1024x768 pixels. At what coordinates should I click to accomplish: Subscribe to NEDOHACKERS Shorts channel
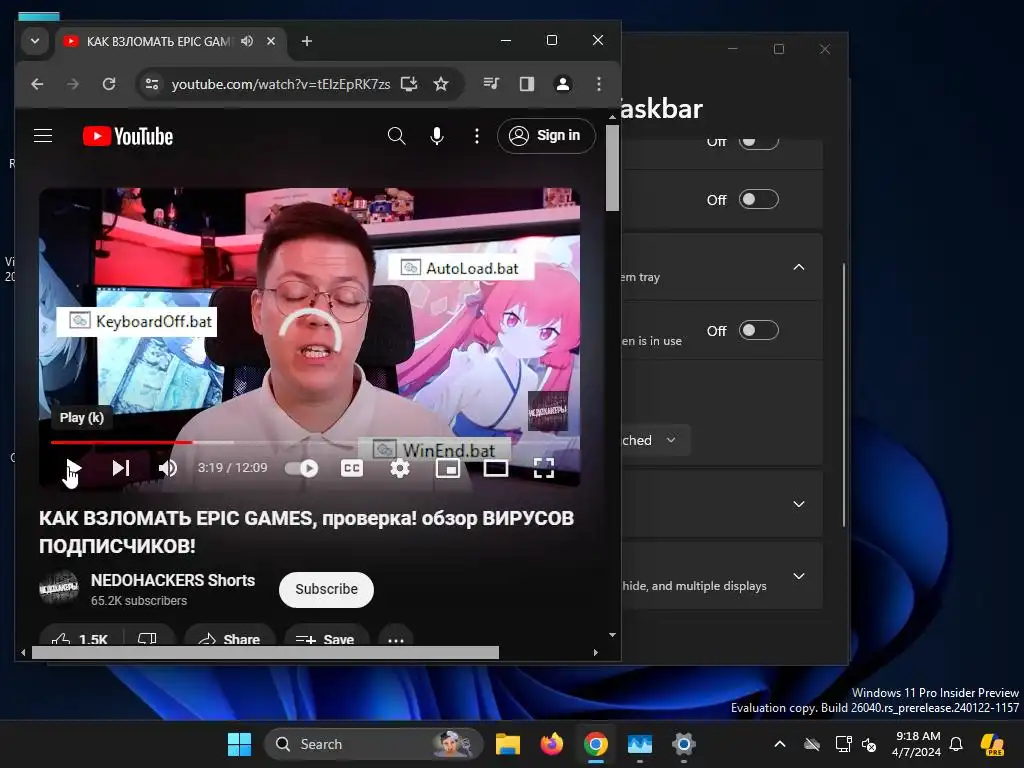click(326, 589)
